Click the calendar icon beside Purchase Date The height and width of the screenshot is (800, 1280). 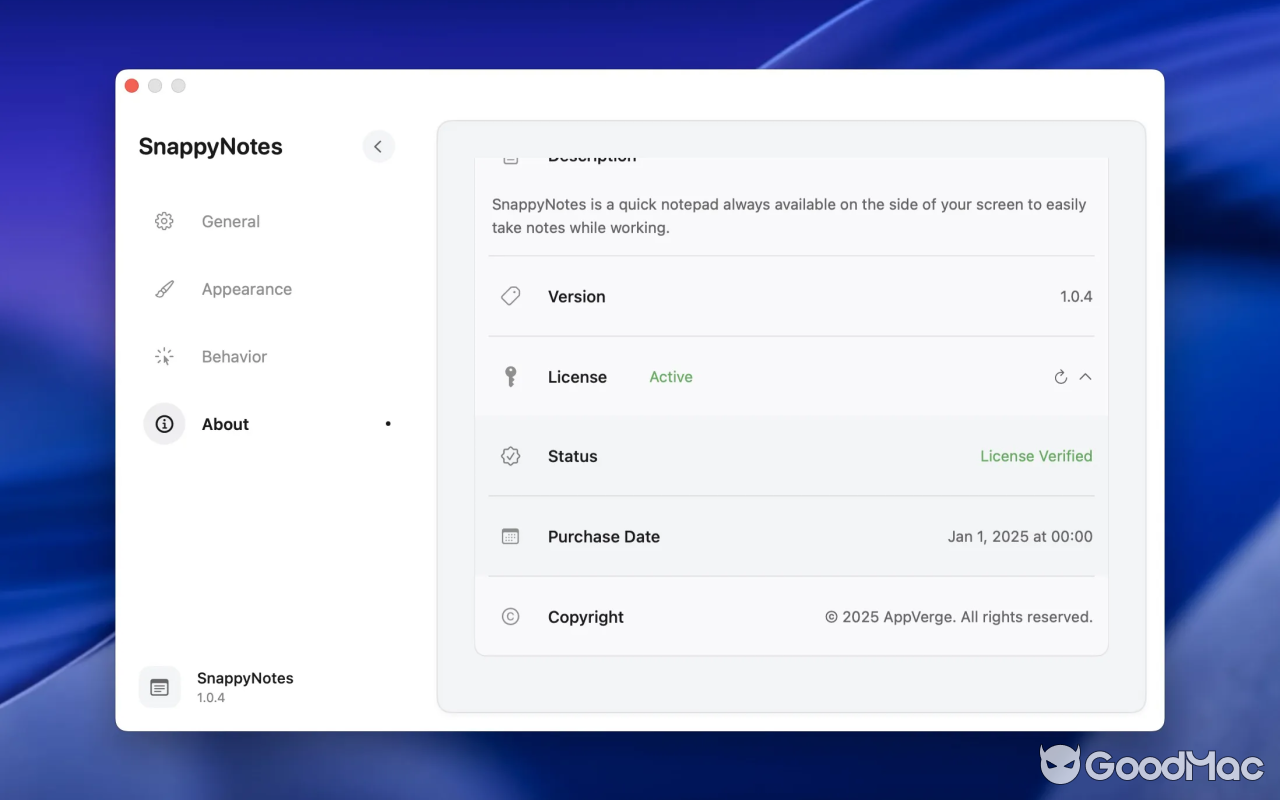[511, 536]
